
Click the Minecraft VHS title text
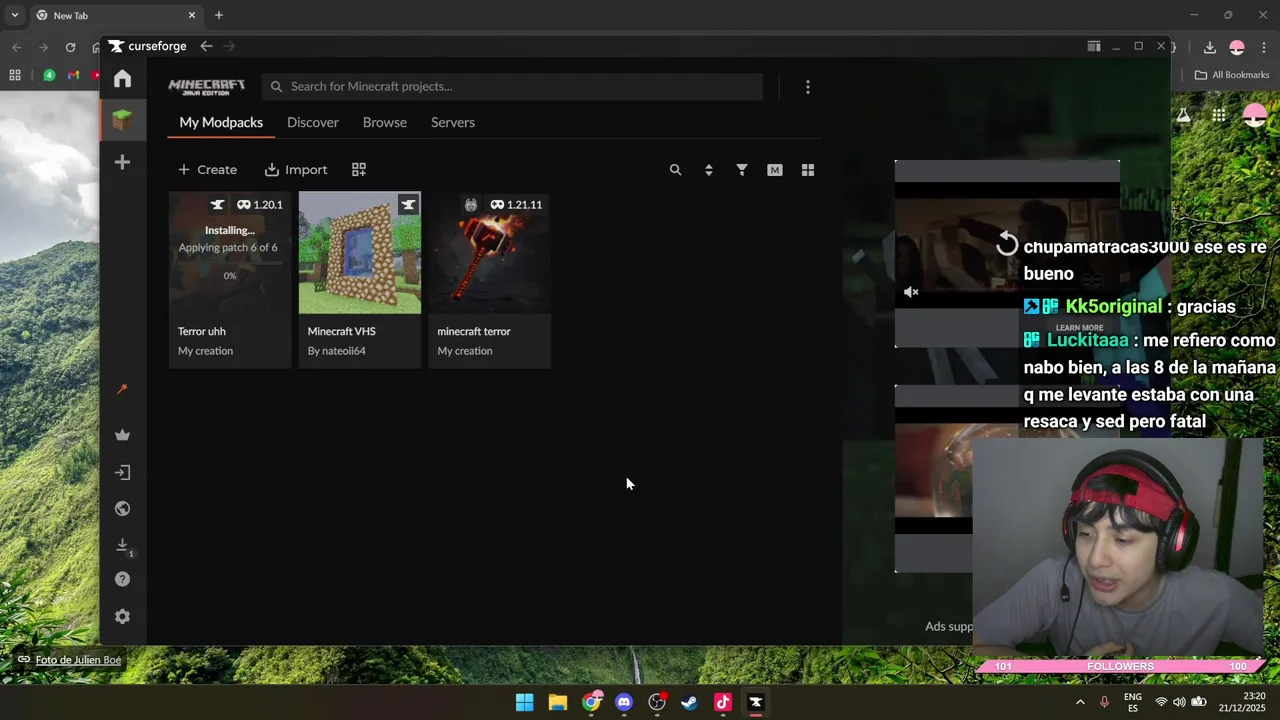[342, 331]
